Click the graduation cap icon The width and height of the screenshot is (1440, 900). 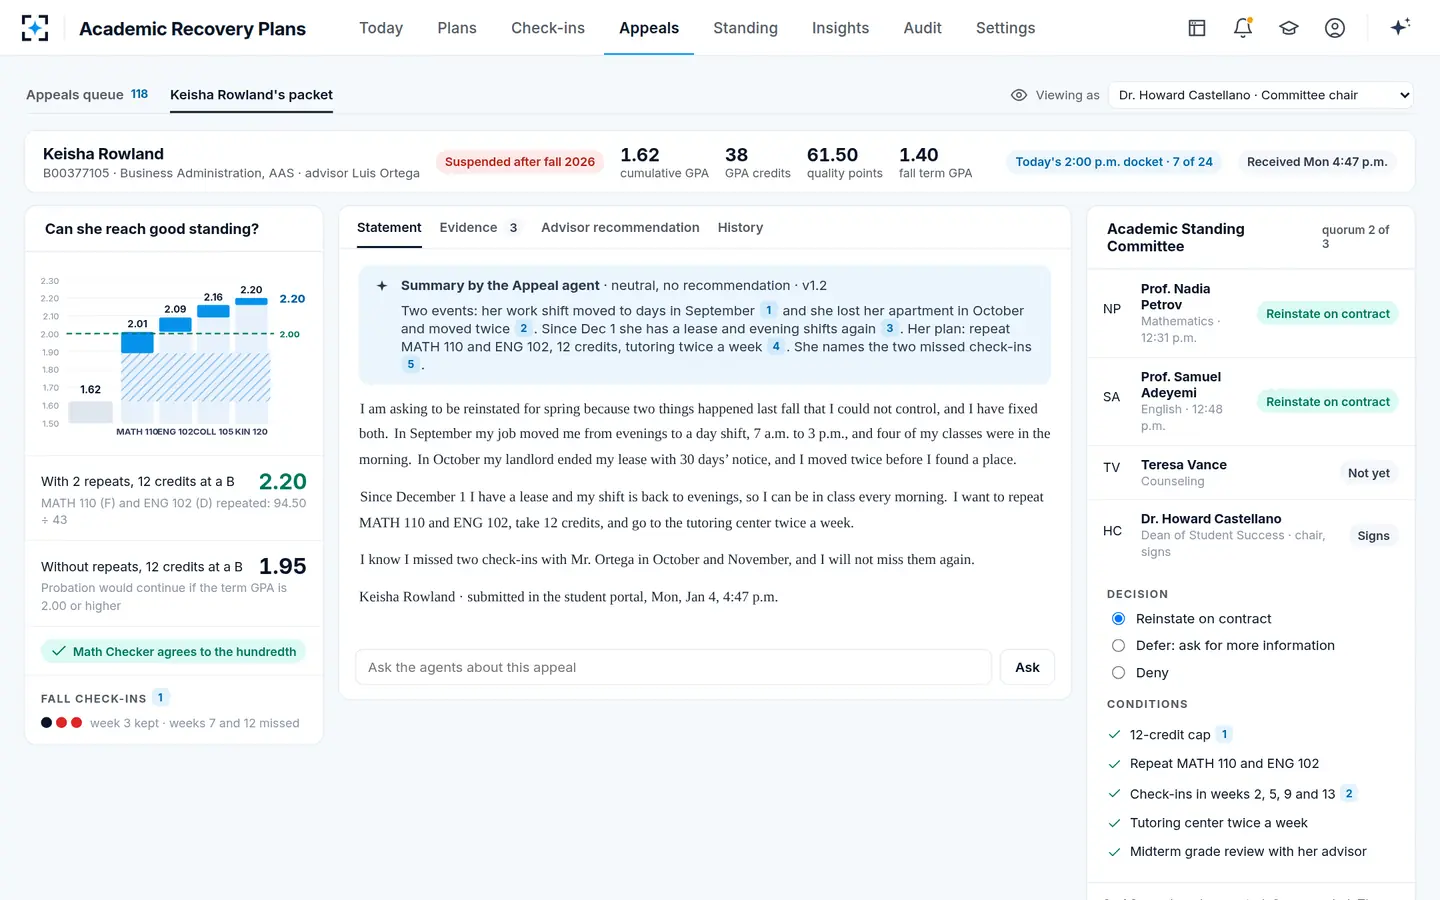[x=1289, y=28]
